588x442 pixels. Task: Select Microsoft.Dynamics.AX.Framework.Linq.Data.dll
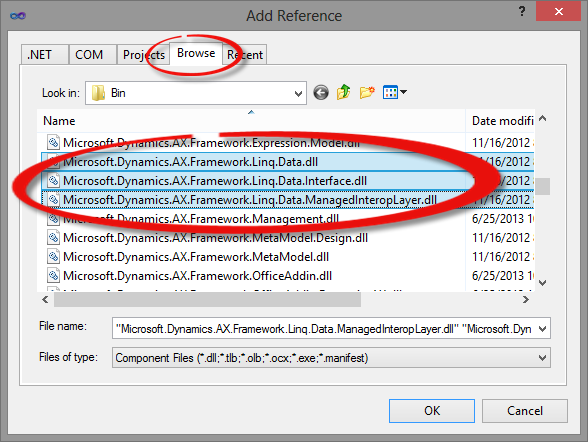click(190, 162)
